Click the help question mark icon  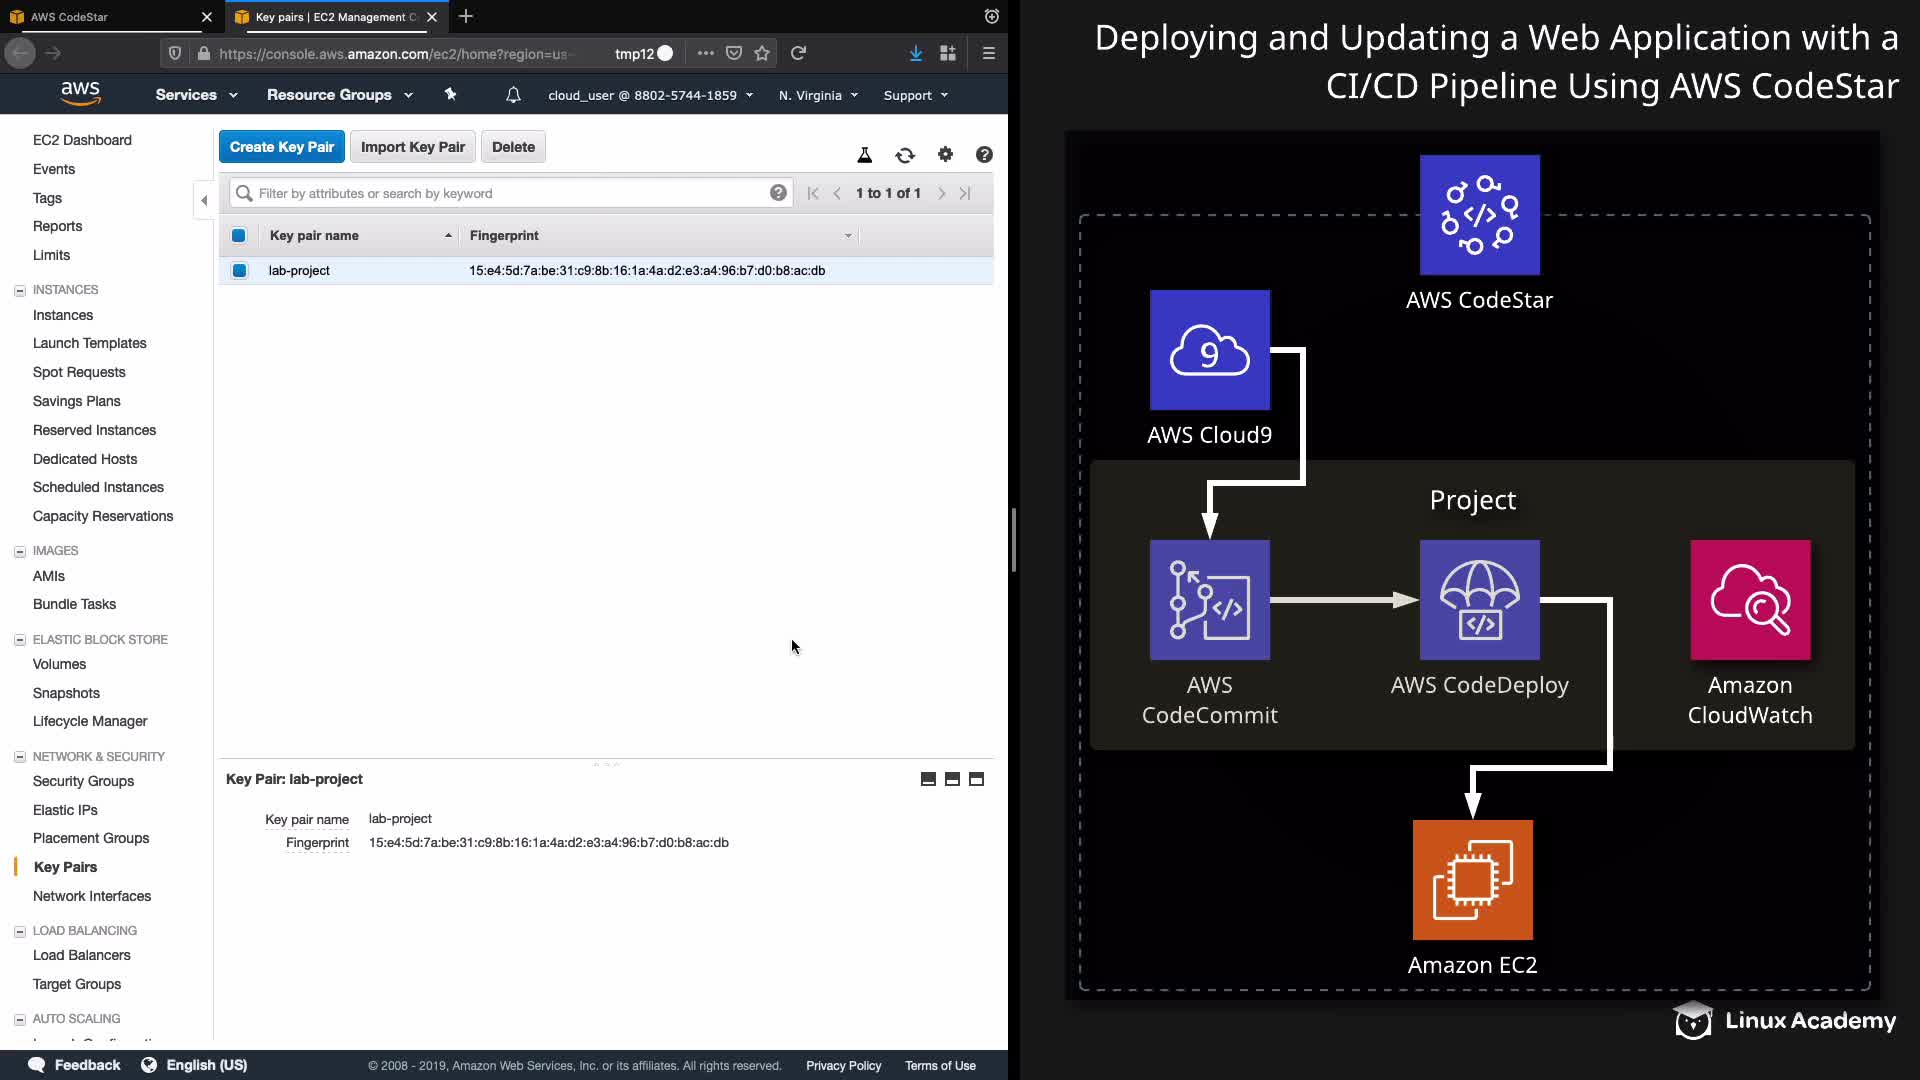[984, 154]
